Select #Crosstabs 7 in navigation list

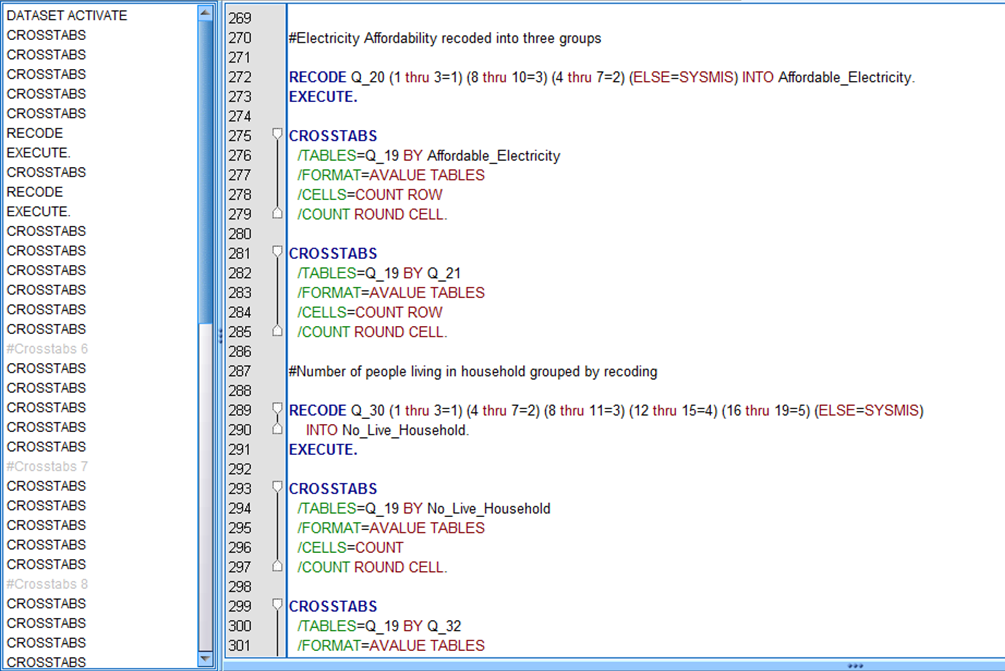pyautogui.click(x=47, y=467)
